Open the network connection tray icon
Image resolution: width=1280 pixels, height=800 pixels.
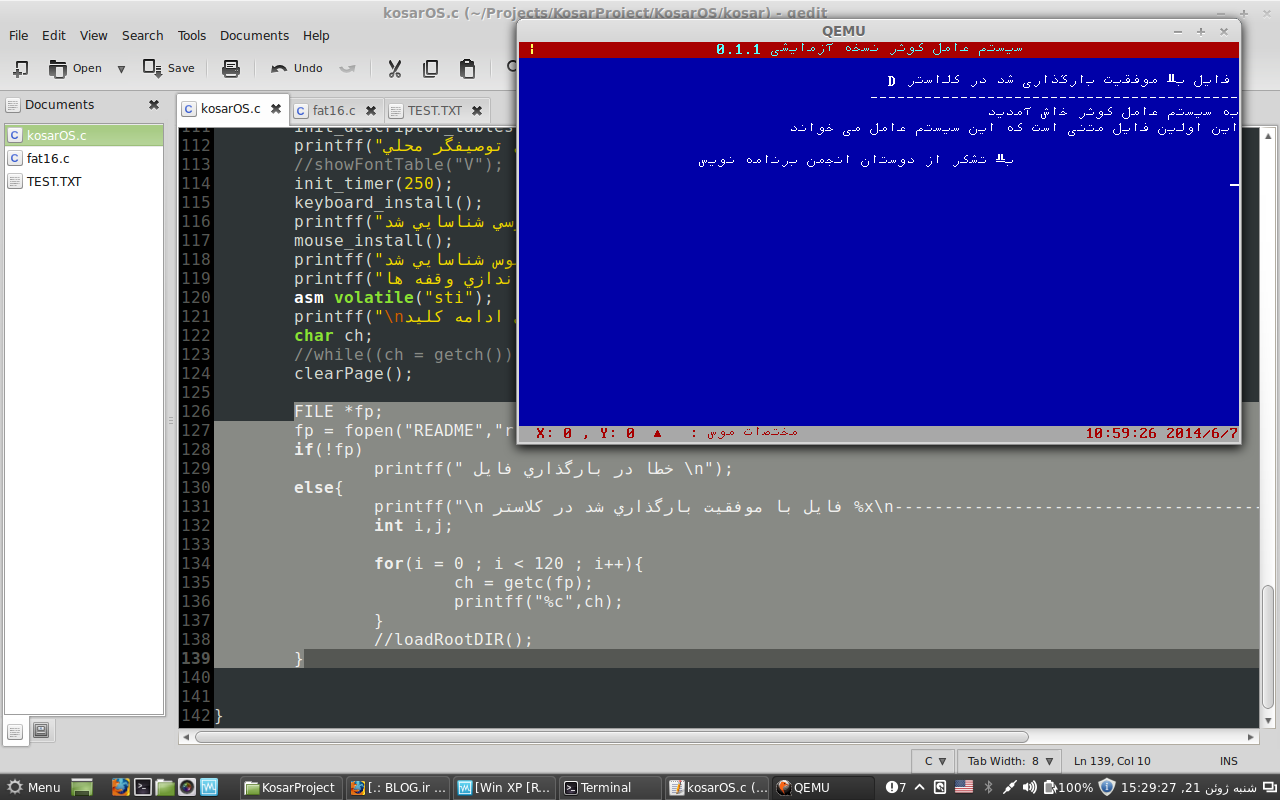(1010, 787)
